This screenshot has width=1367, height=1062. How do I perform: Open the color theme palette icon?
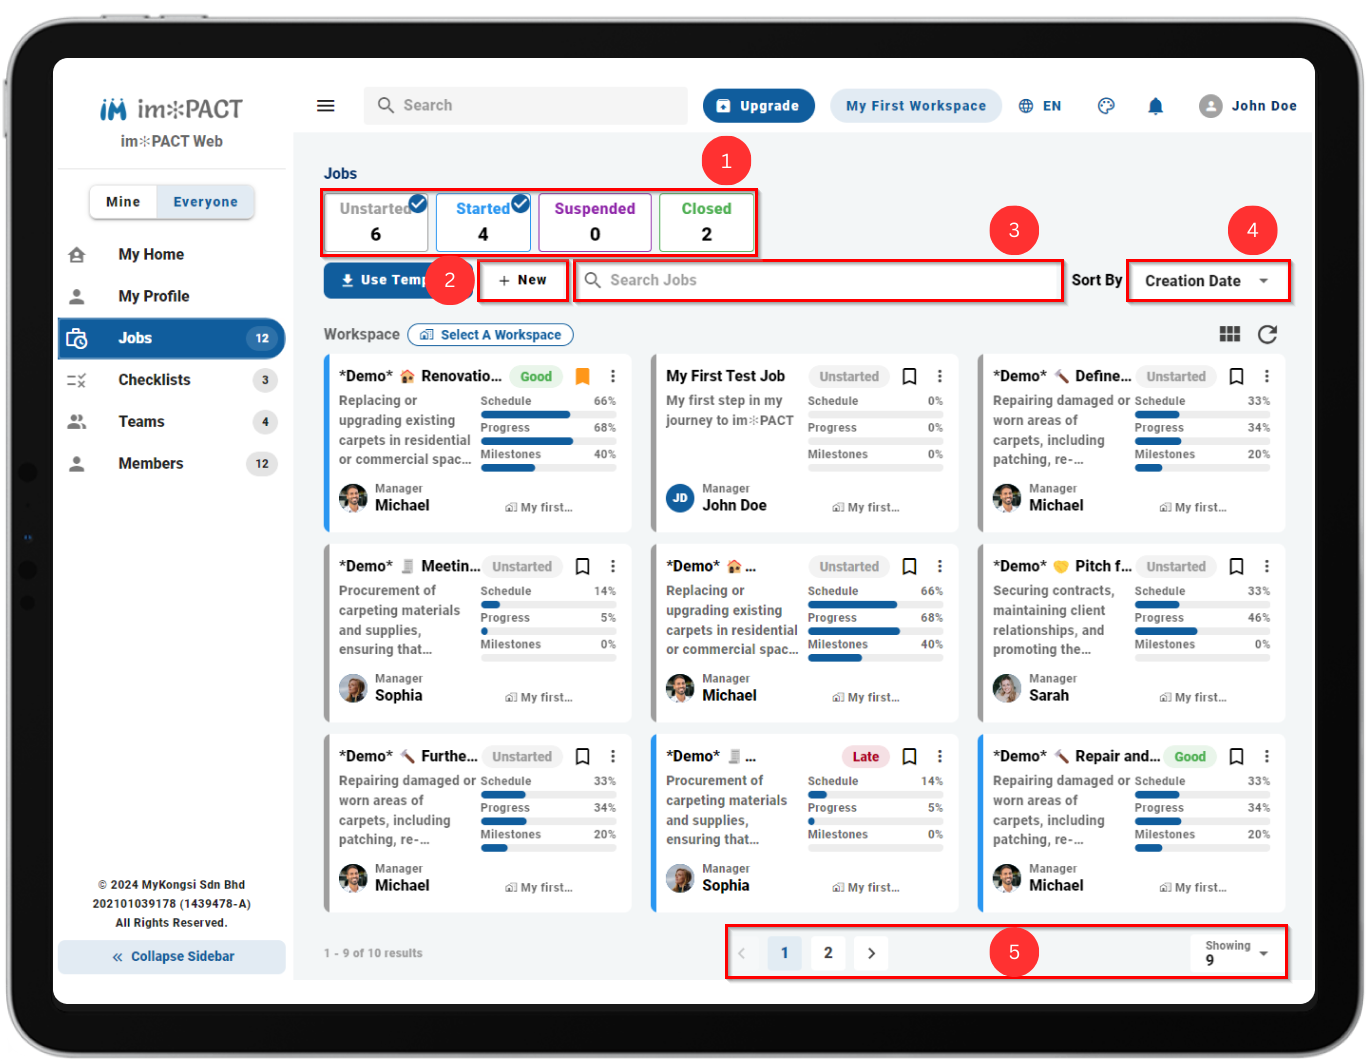(x=1106, y=106)
